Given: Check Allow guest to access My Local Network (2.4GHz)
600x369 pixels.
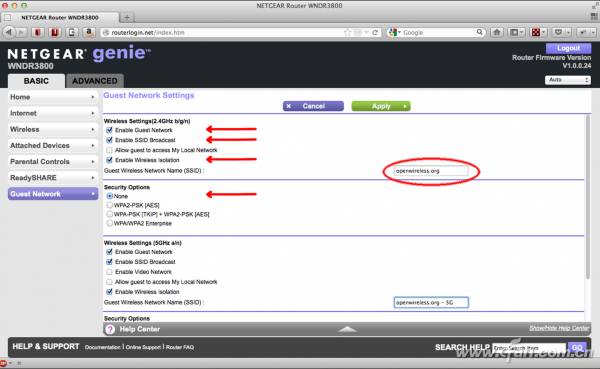Looking at the screenshot, I should [109, 150].
